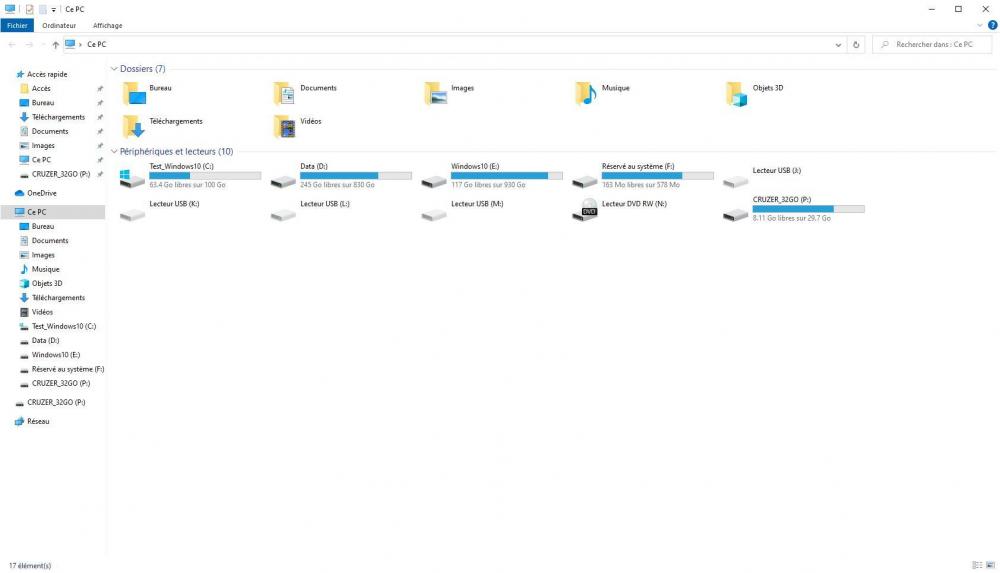
Task: Click the "117 Go libres sur 930 Go" text
Action: coord(489,185)
